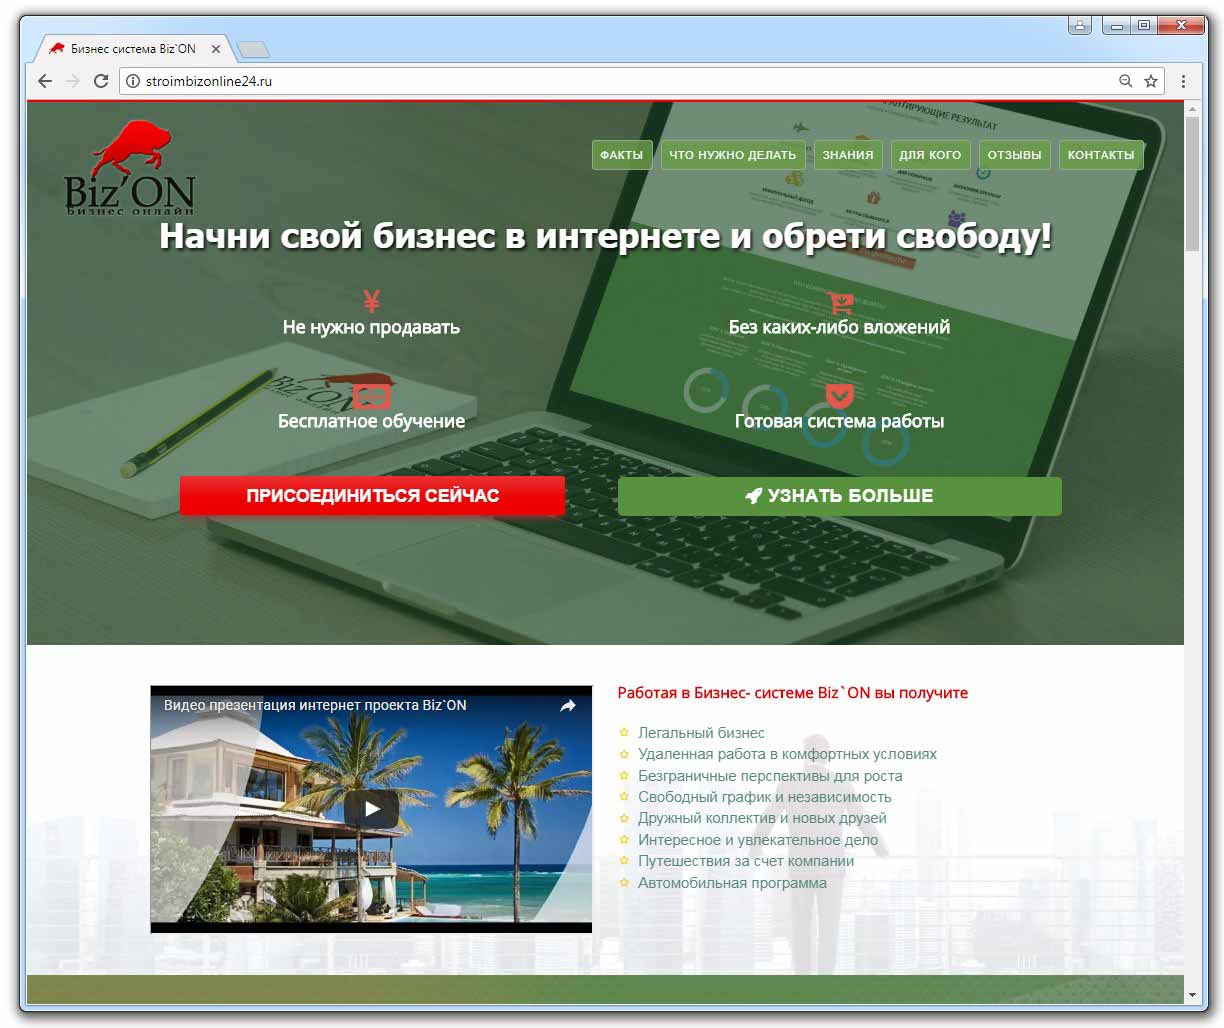The height and width of the screenshot is (1028, 1224).
Task: Click the site info icon in address bar
Action: (133, 81)
